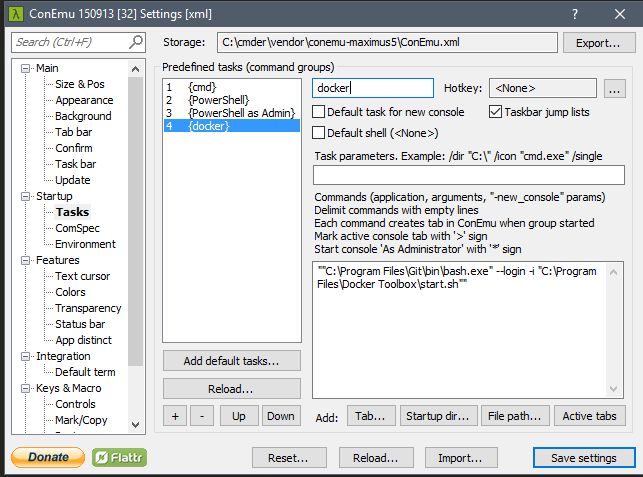
Task: Click the File path... button
Action: [x=515, y=416]
